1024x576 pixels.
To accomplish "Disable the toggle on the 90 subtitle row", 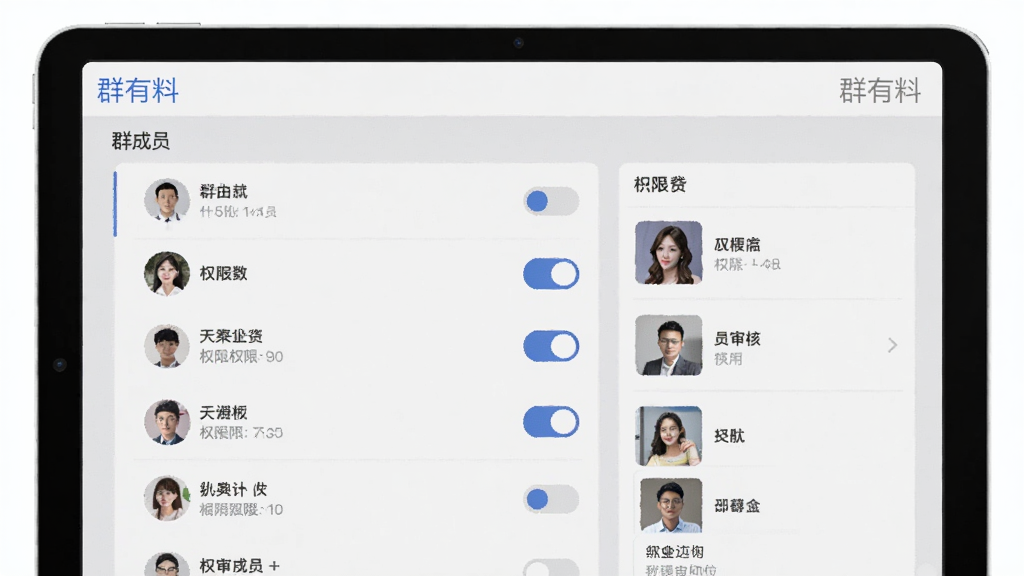I will (551, 346).
